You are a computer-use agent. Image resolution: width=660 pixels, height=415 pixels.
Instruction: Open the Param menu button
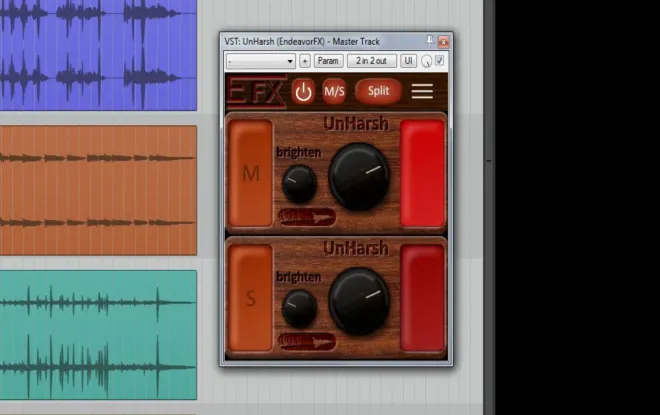pos(328,61)
